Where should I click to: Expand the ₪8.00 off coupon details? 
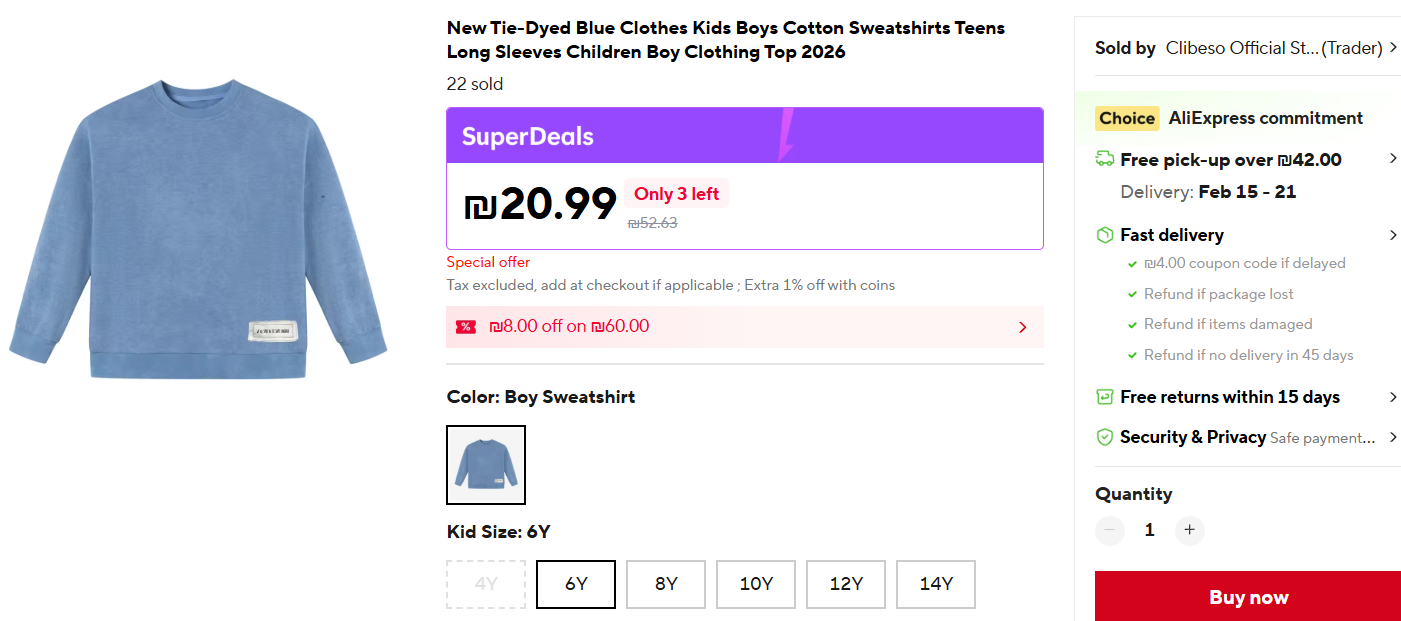1022,327
